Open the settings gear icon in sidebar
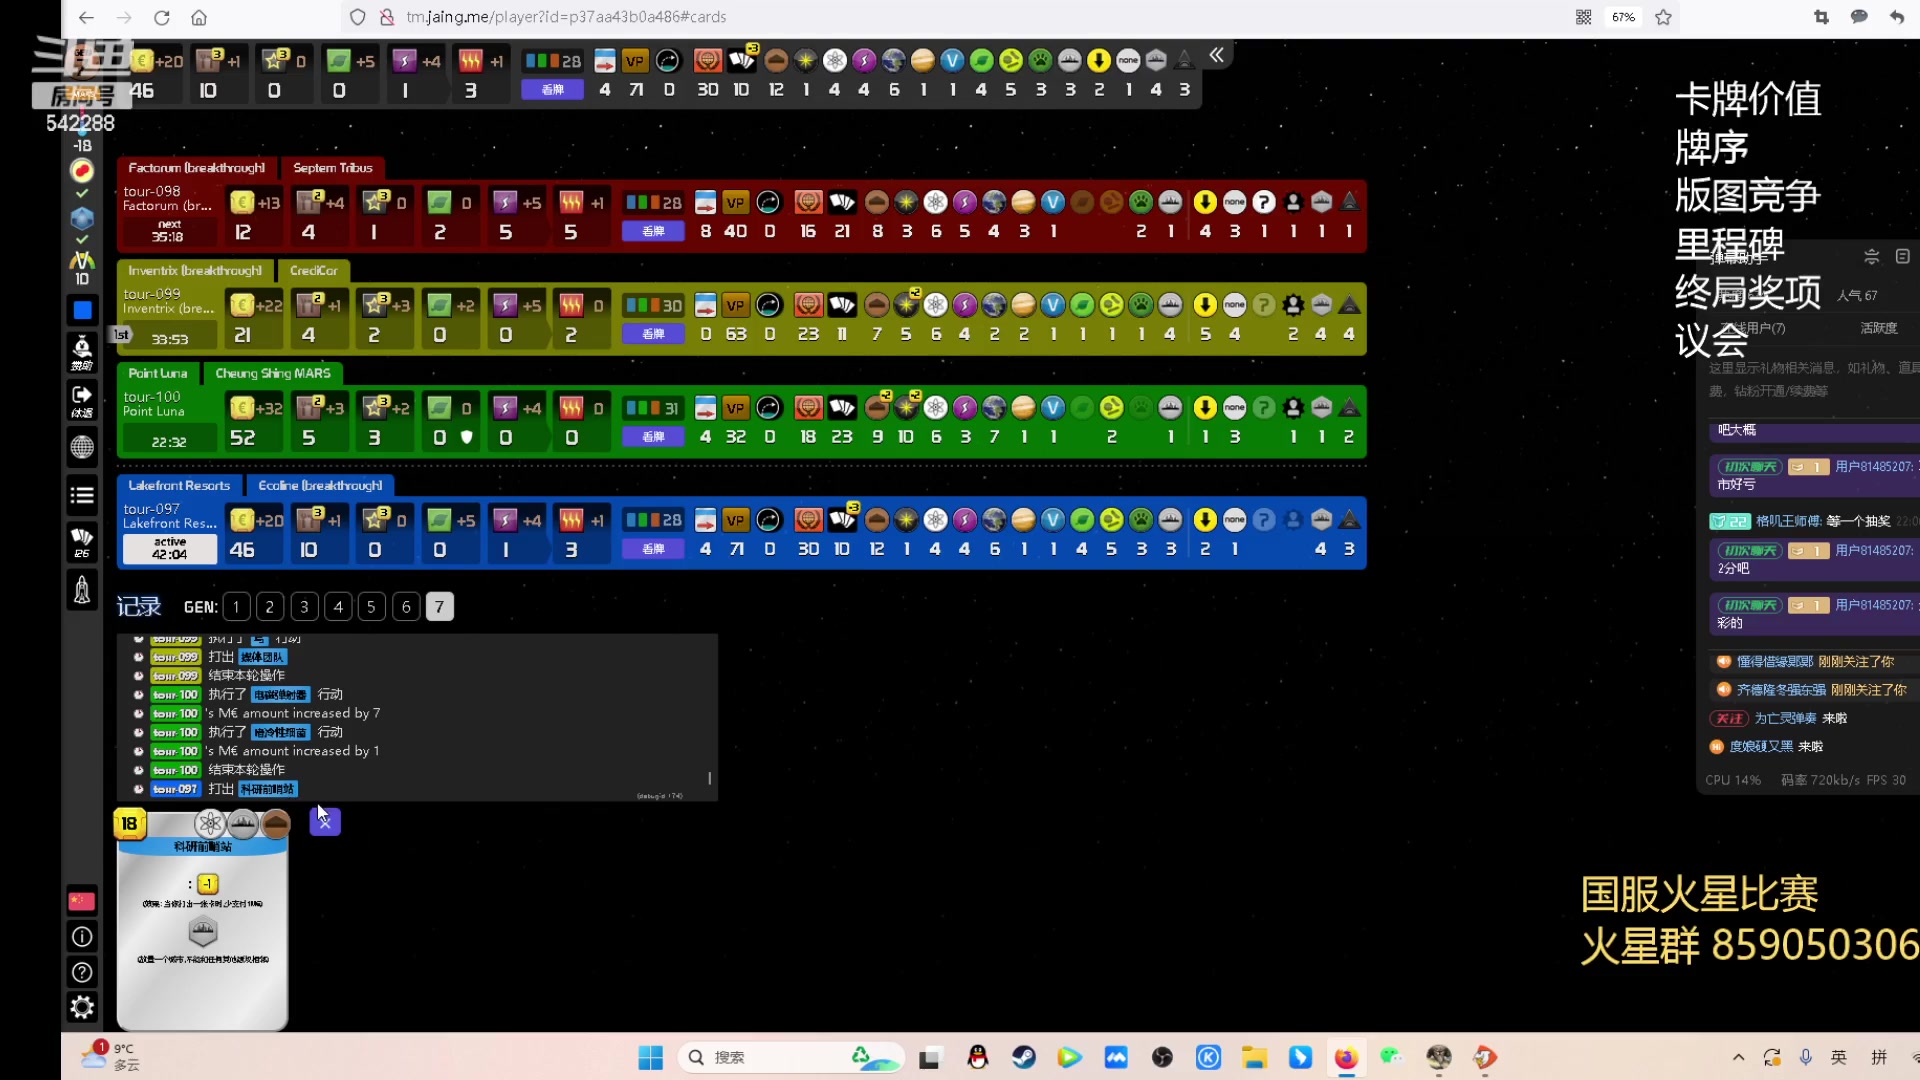Image resolution: width=1920 pixels, height=1080 pixels. (x=82, y=1007)
